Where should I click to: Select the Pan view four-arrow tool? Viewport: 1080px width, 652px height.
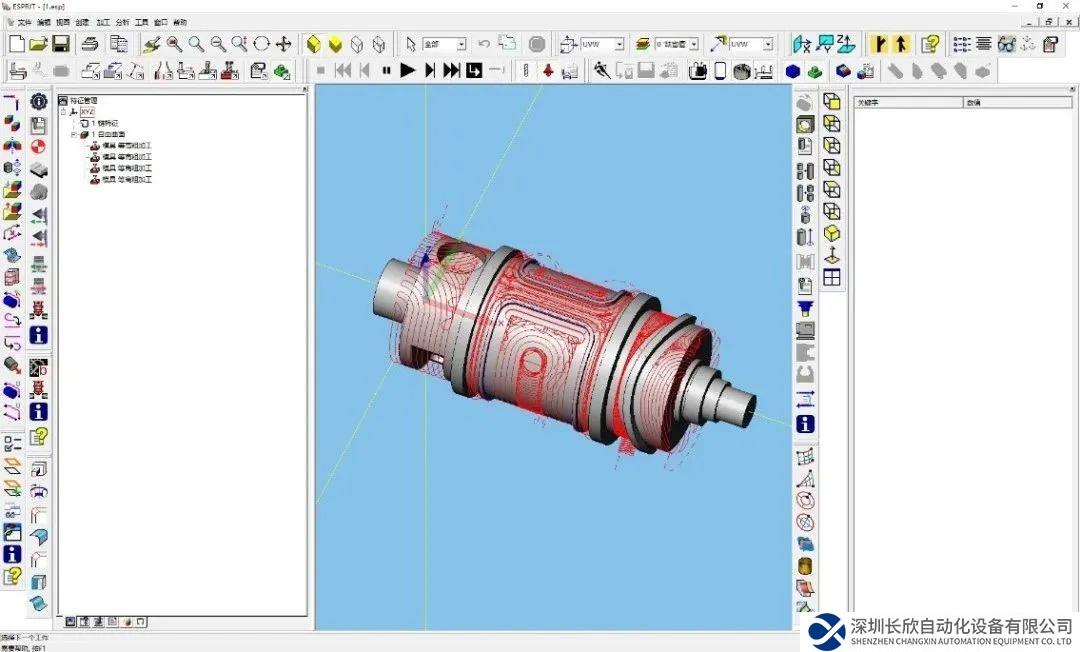point(284,44)
